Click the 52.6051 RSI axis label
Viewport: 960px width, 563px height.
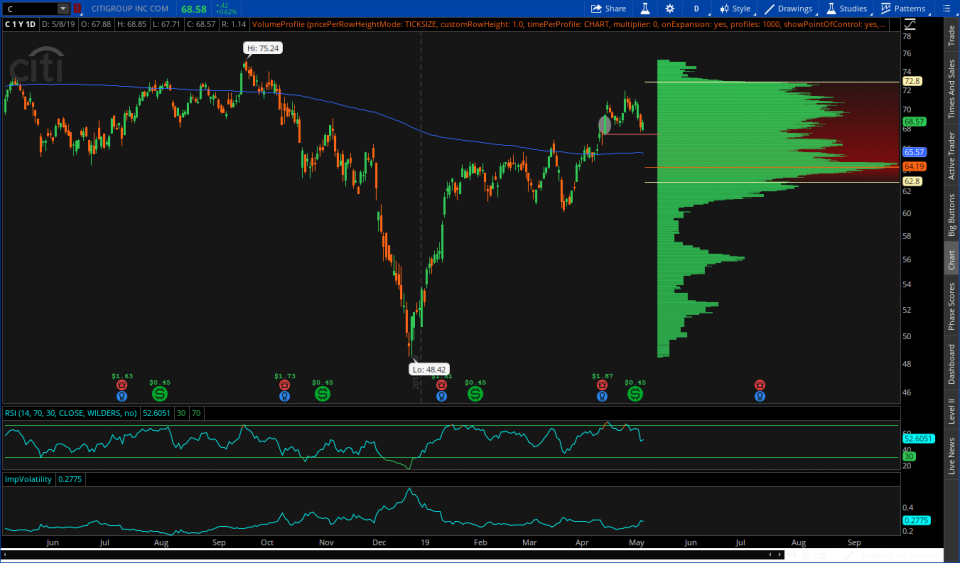(x=918, y=439)
